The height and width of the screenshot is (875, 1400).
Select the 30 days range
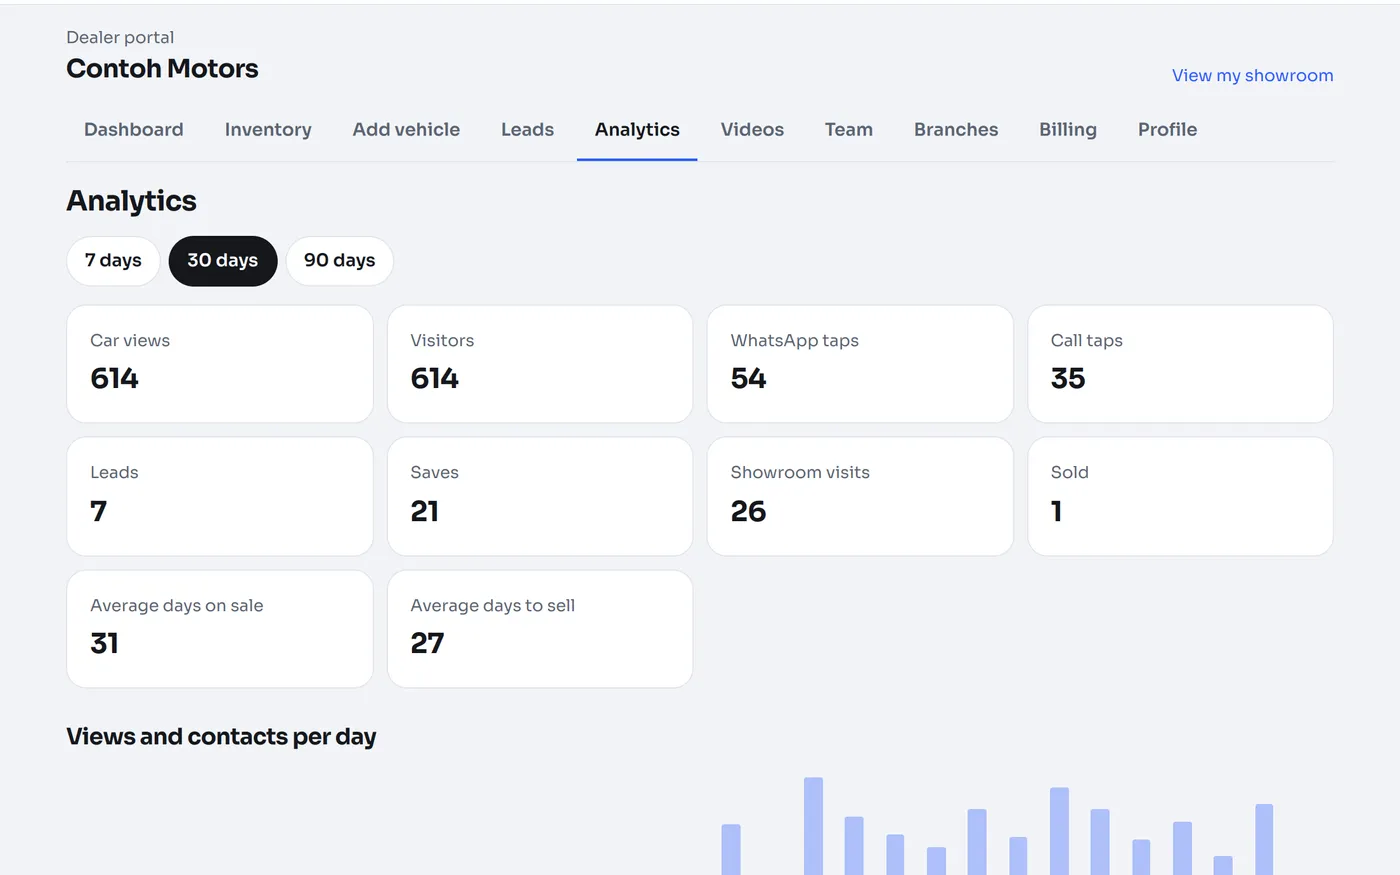coord(223,261)
